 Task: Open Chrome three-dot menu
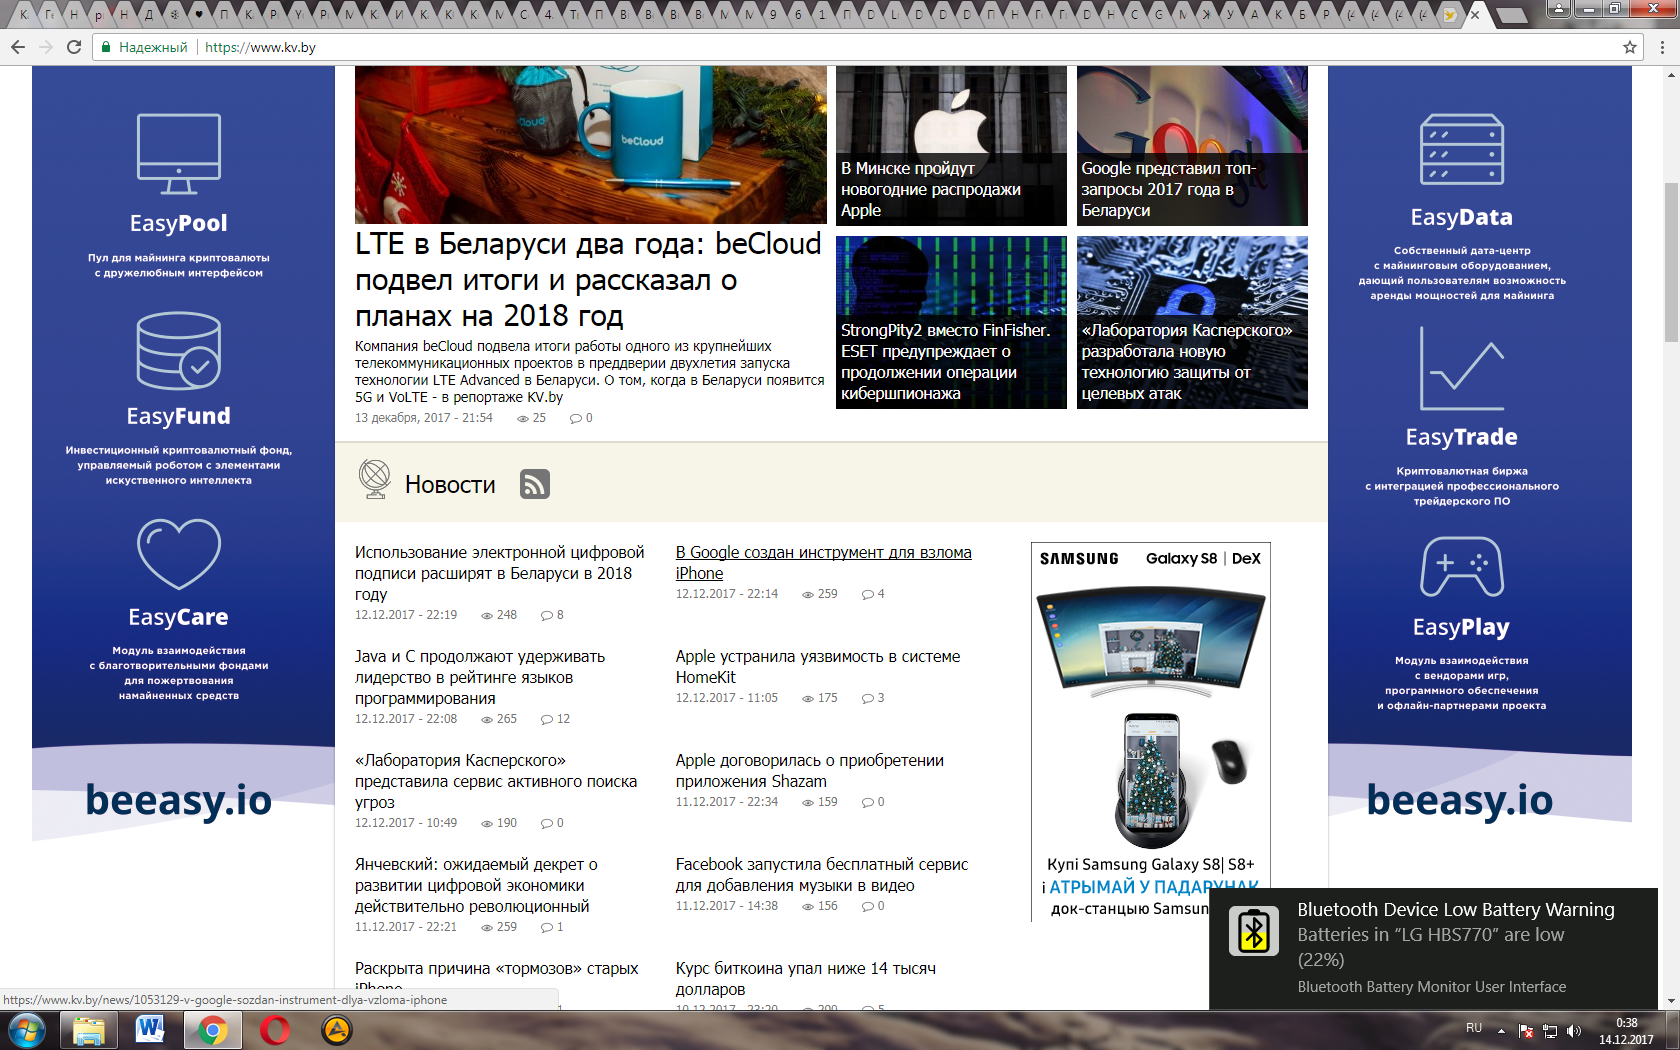(x=1662, y=47)
